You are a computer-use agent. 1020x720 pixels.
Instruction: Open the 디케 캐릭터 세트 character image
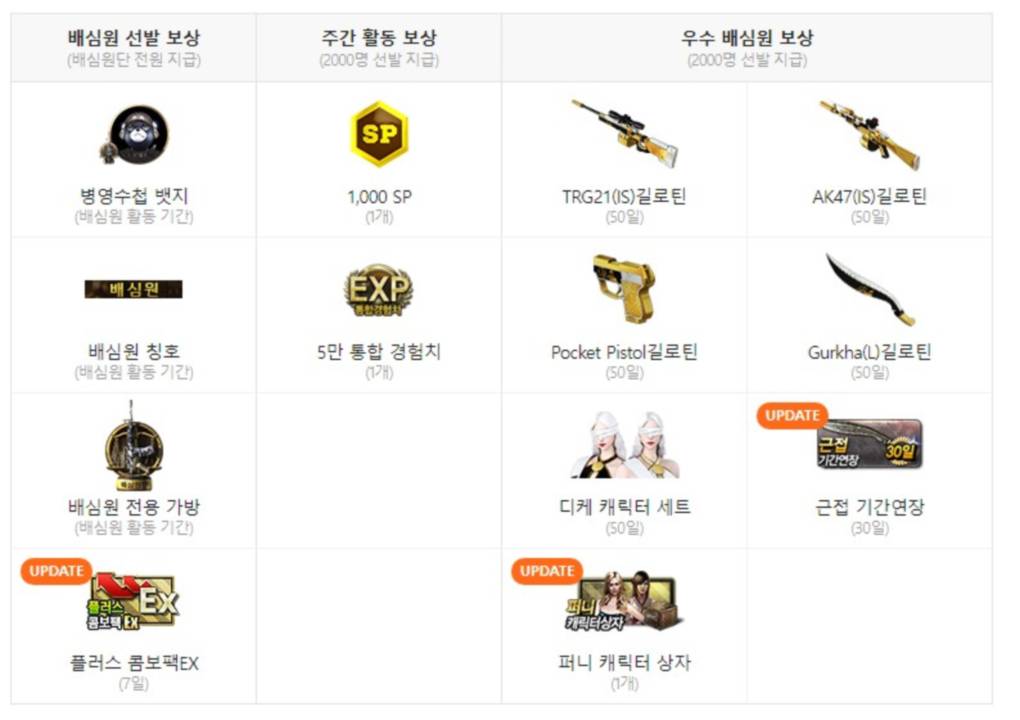pyautogui.click(x=624, y=445)
